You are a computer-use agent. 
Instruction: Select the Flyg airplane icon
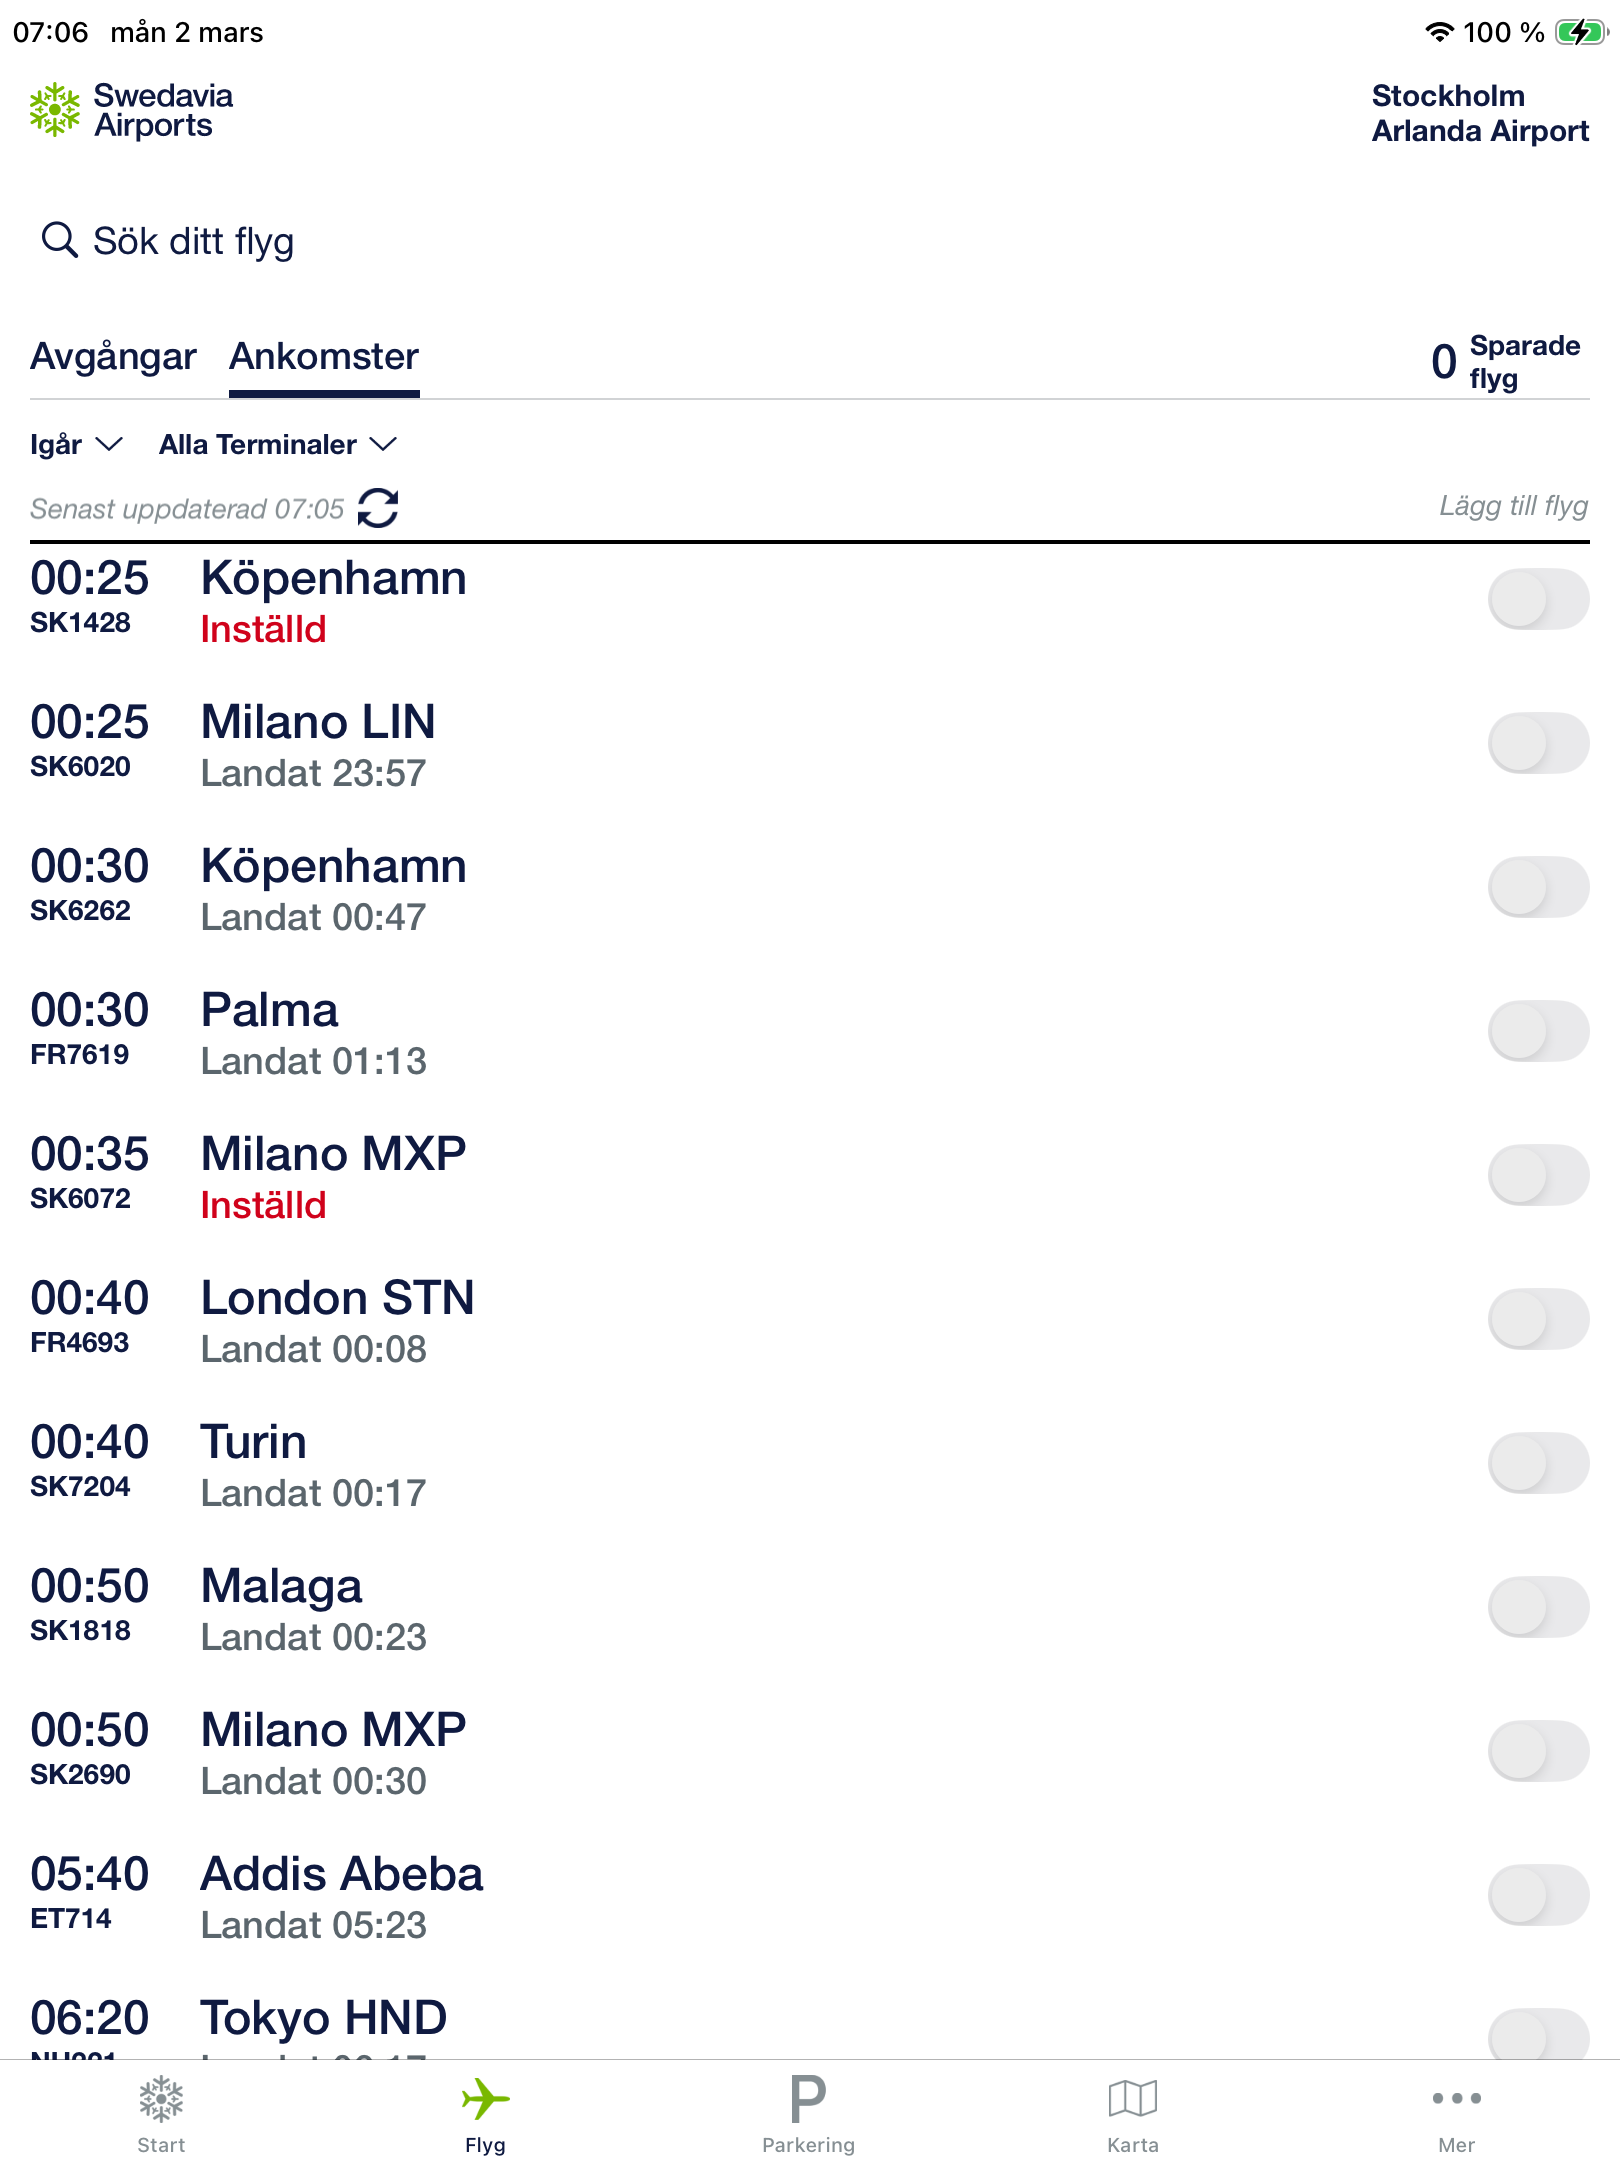(485, 2099)
